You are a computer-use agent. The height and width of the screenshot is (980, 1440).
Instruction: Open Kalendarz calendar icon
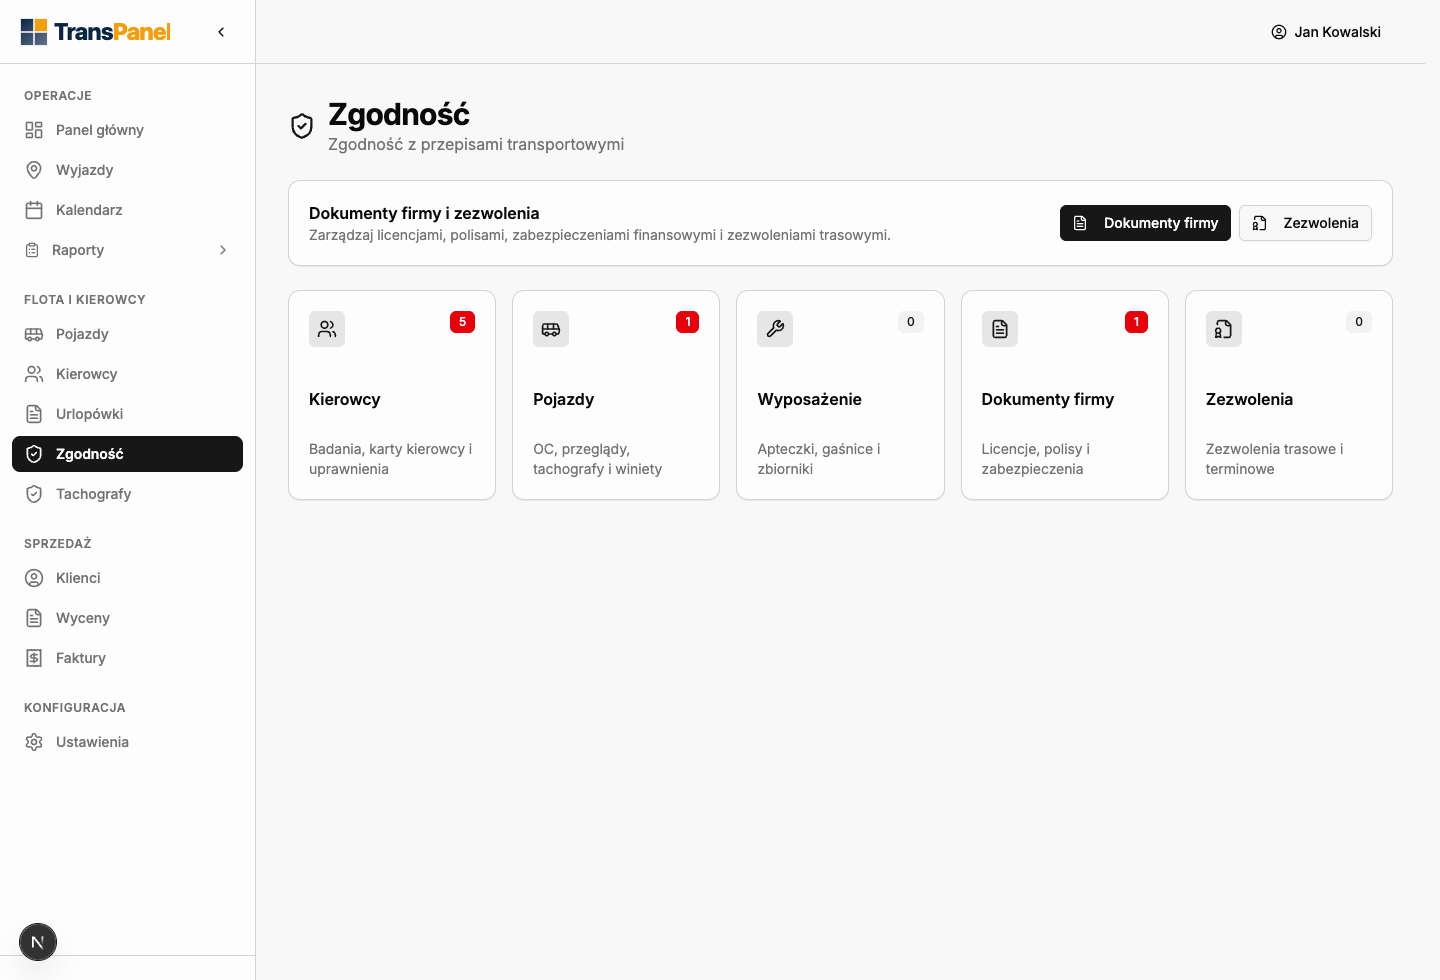click(34, 210)
